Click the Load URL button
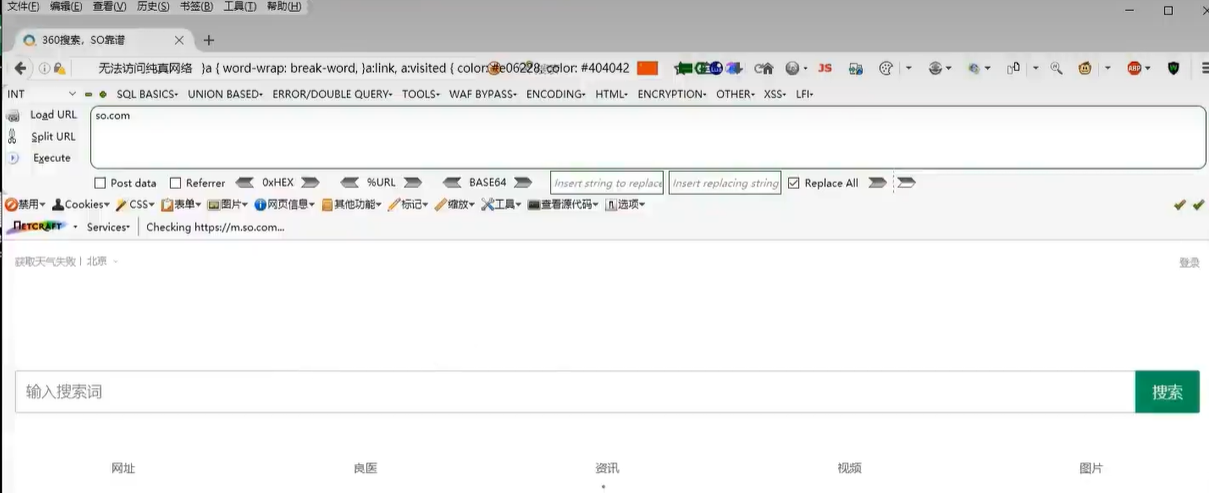 [53, 115]
